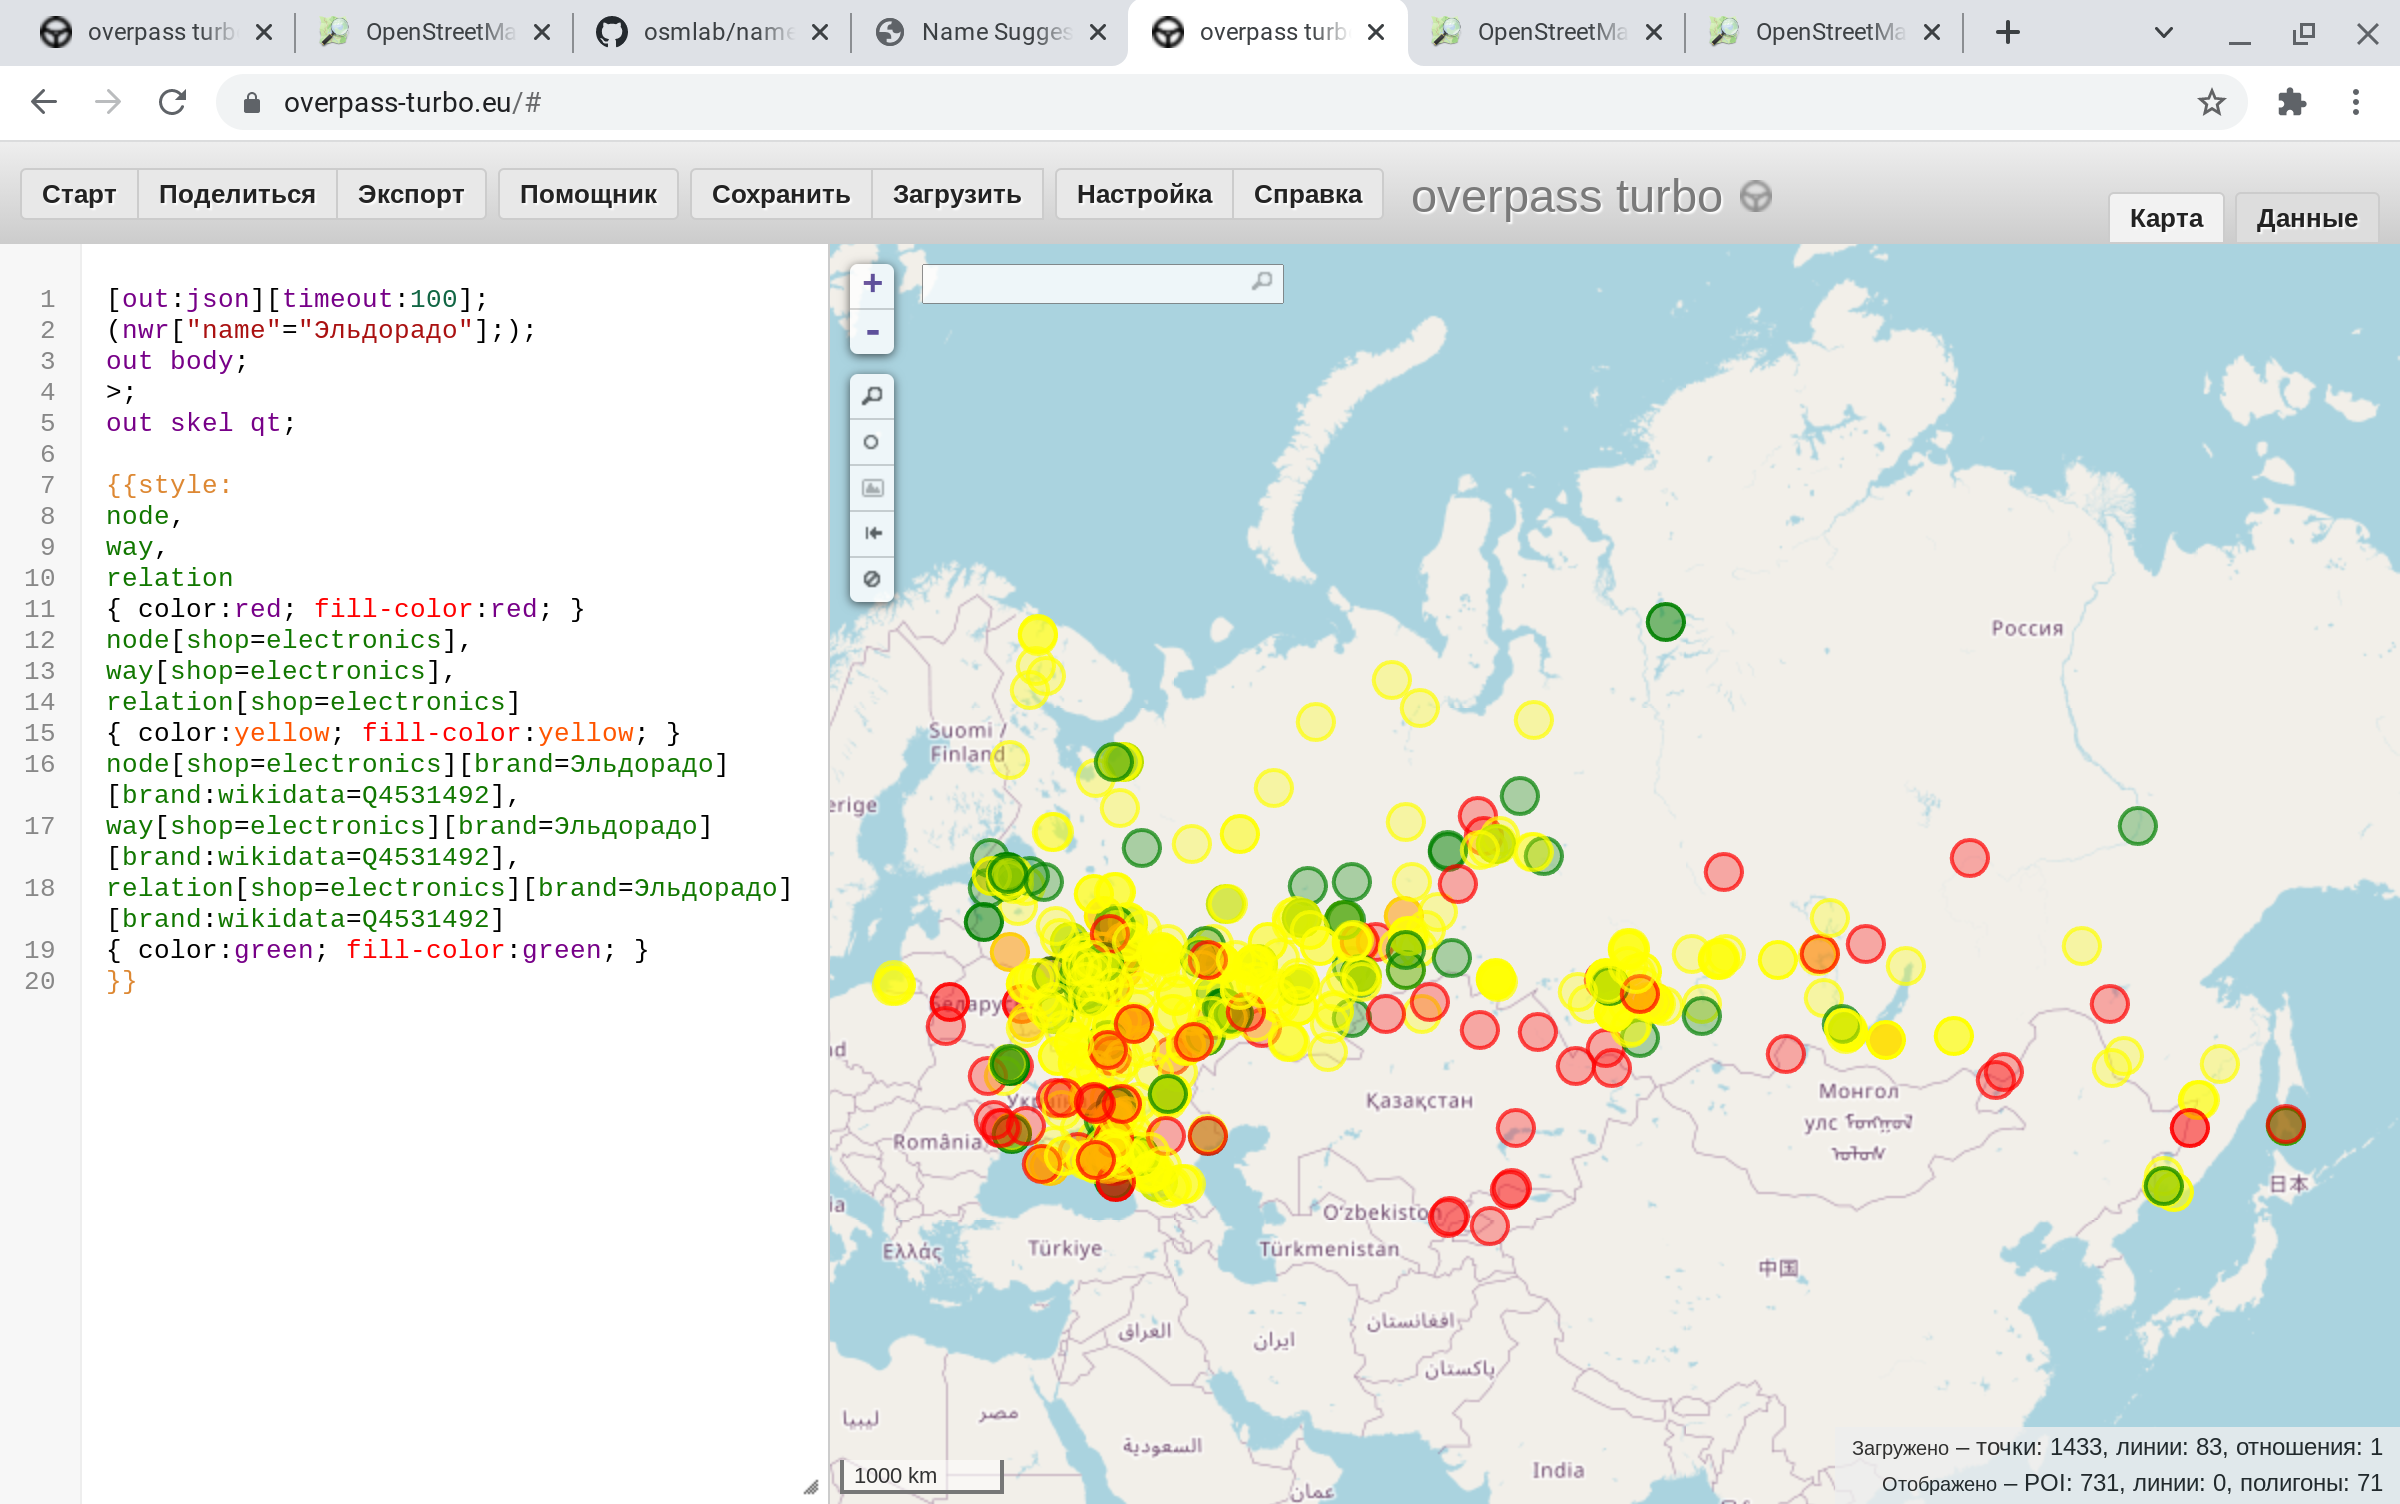Screen dimensions: 2400x1504
Task: Open the Карта map view tab
Action: point(2166,218)
